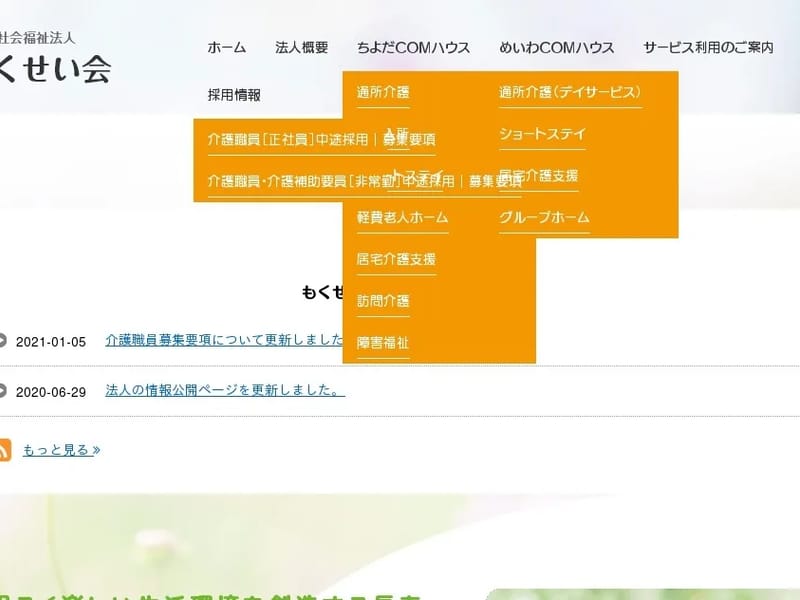Click the bullet icon beside 2020-06-29
Screen dimensions: 800x600
point(3,391)
